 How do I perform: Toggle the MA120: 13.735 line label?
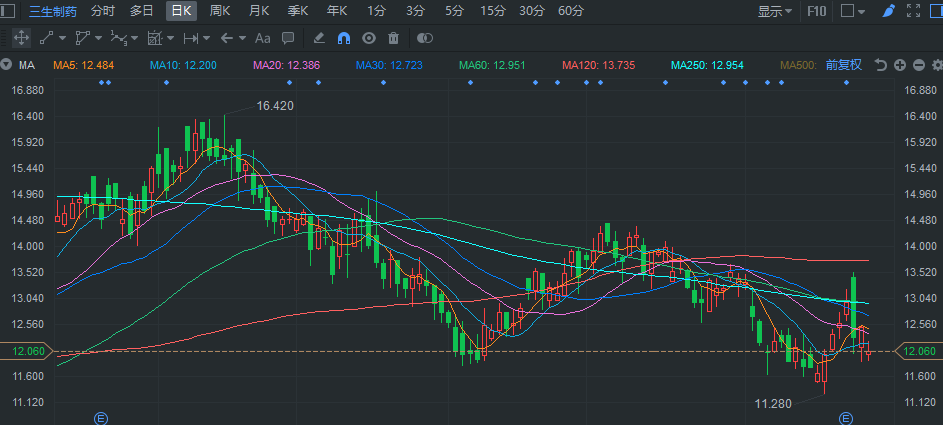click(x=598, y=65)
